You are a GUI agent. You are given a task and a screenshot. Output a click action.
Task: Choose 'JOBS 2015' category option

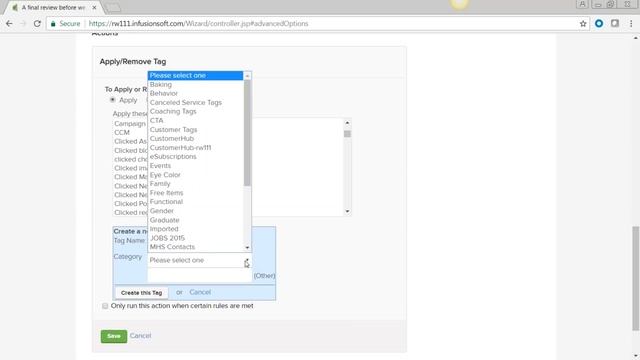click(196, 238)
